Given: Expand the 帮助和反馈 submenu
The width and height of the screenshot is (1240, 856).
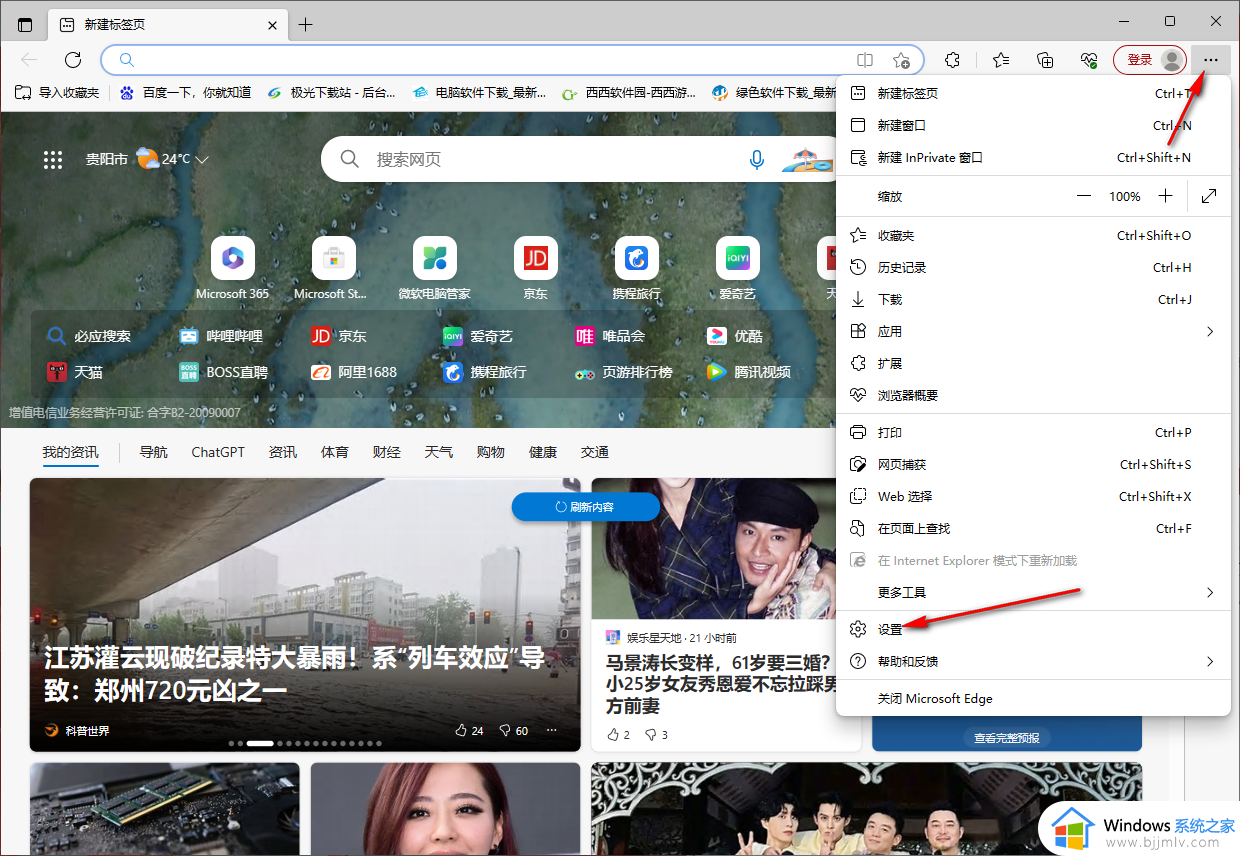Looking at the screenshot, I should pos(1033,661).
